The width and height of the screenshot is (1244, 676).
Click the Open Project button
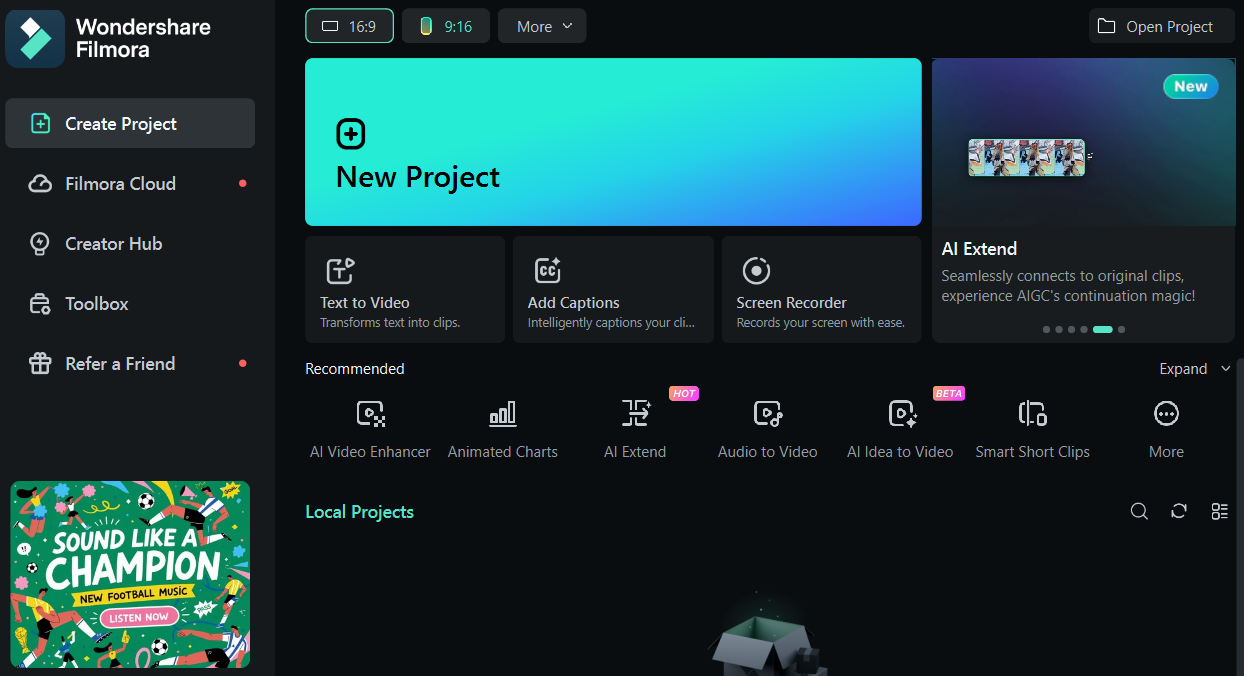(1161, 26)
